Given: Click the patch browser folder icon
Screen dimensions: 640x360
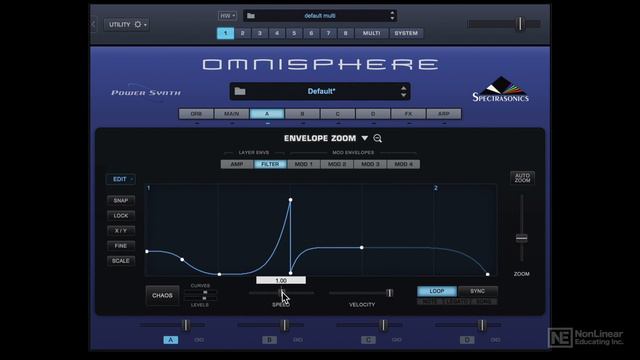Looking at the screenshot, I should 240,91.
